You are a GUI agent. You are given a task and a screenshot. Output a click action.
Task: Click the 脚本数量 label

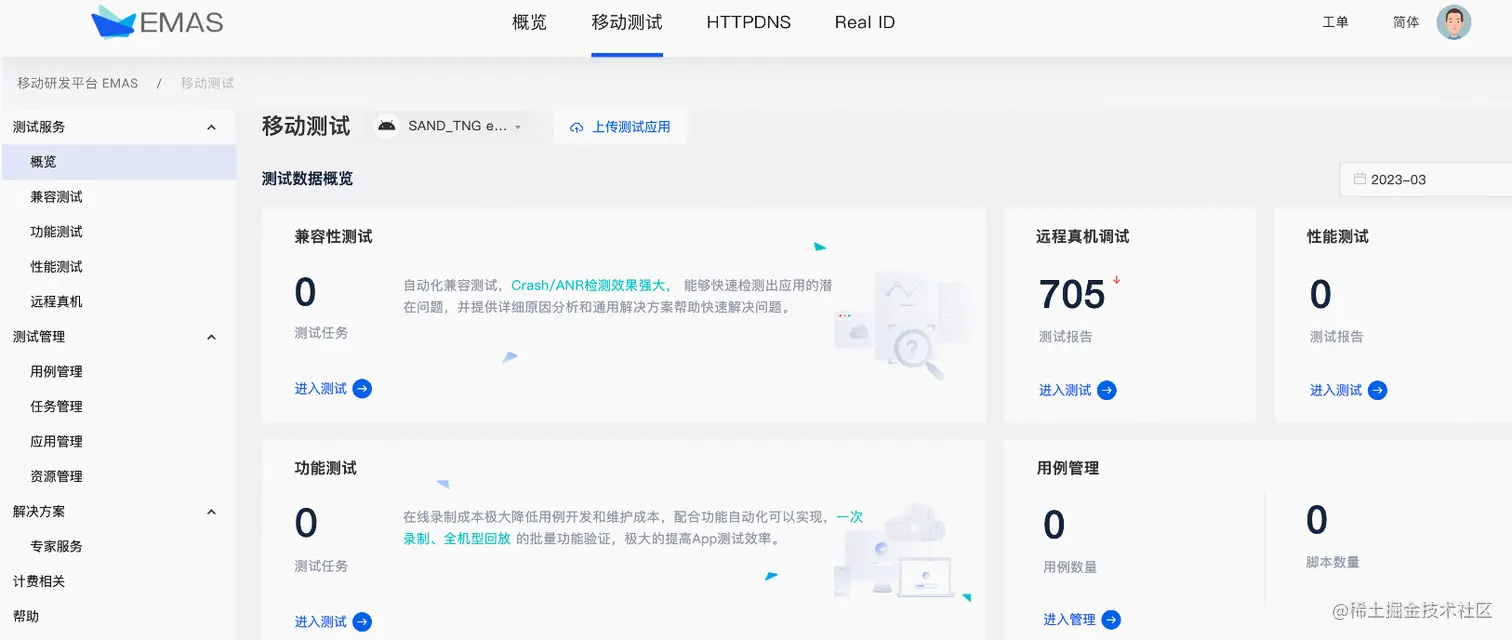(x=1332, y=562)
